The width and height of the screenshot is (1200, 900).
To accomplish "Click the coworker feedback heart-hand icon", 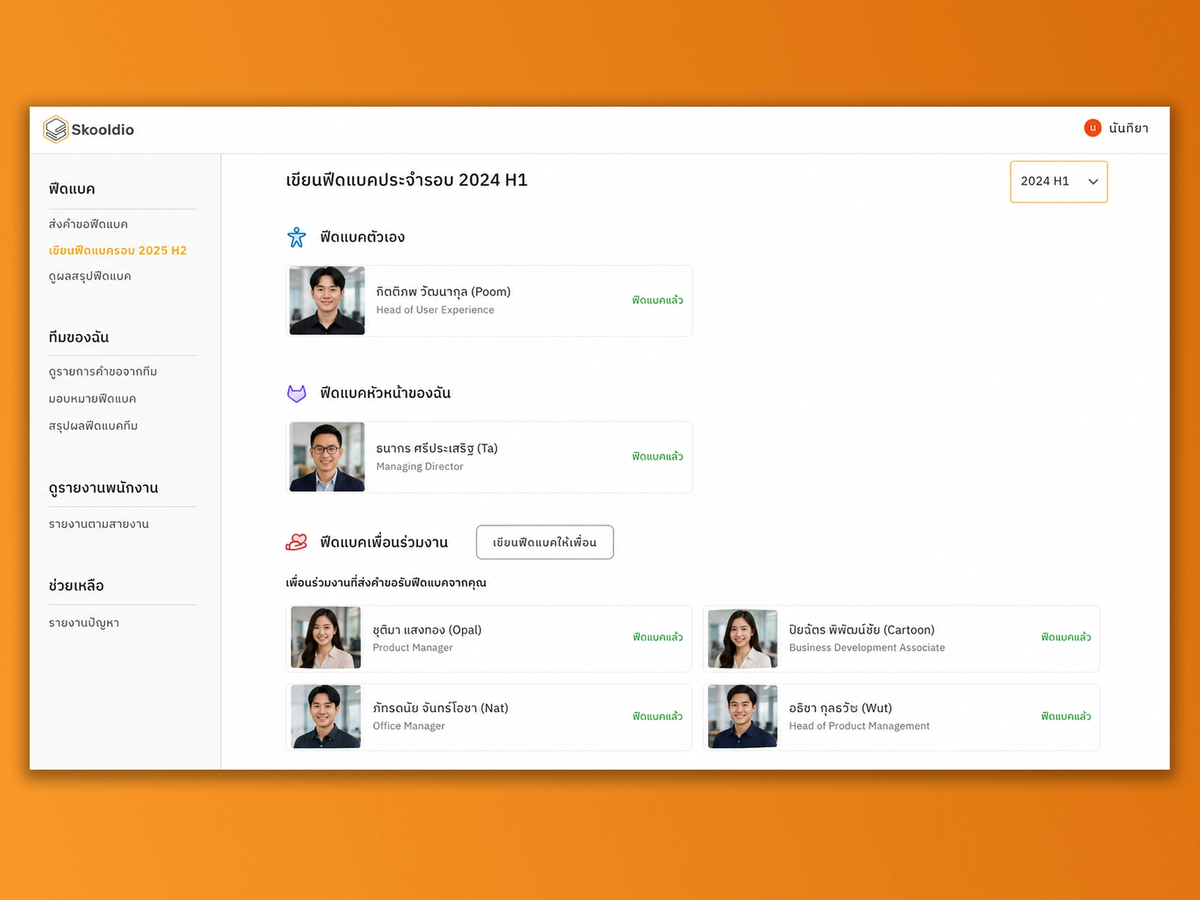I will (297, 542).
